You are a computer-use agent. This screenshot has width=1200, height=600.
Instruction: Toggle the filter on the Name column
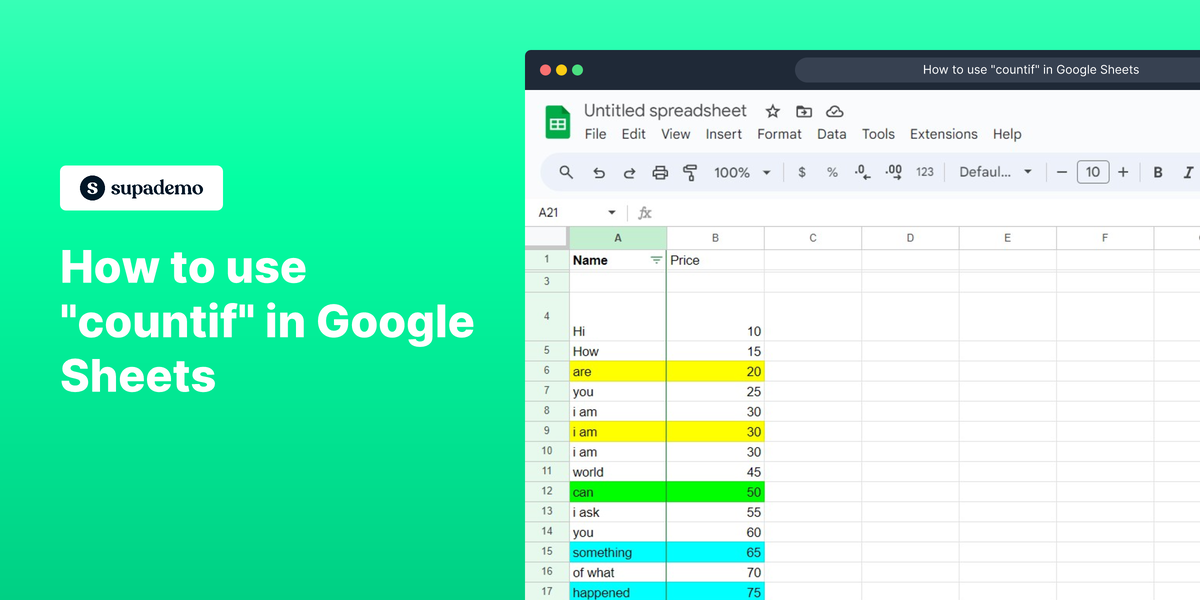click(x=657, y=260)
